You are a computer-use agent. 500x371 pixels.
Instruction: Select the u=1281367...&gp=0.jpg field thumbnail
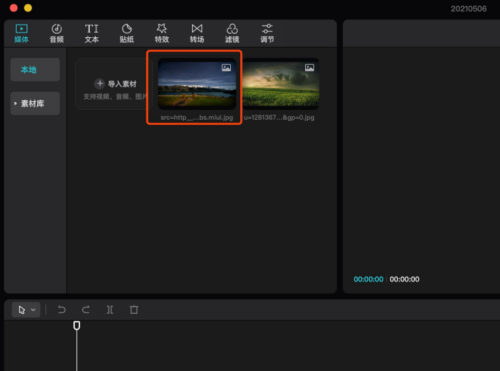[281, 84]
